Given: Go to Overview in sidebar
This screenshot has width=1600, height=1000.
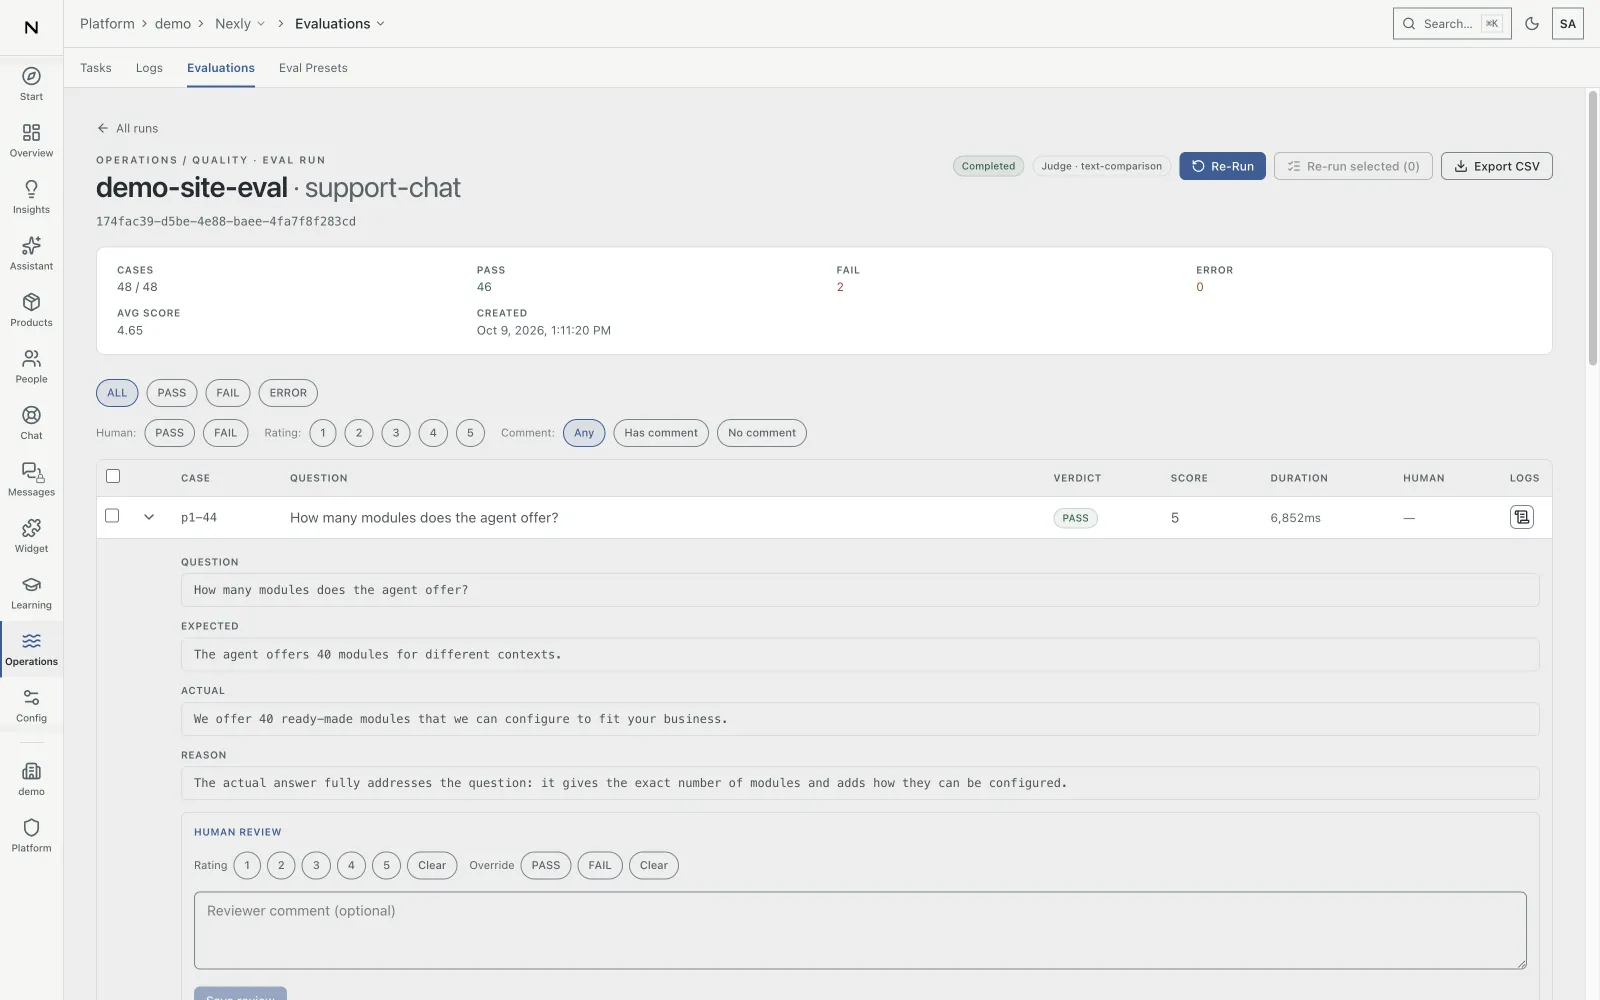Looking at the screenshot, I should point(31,141).
